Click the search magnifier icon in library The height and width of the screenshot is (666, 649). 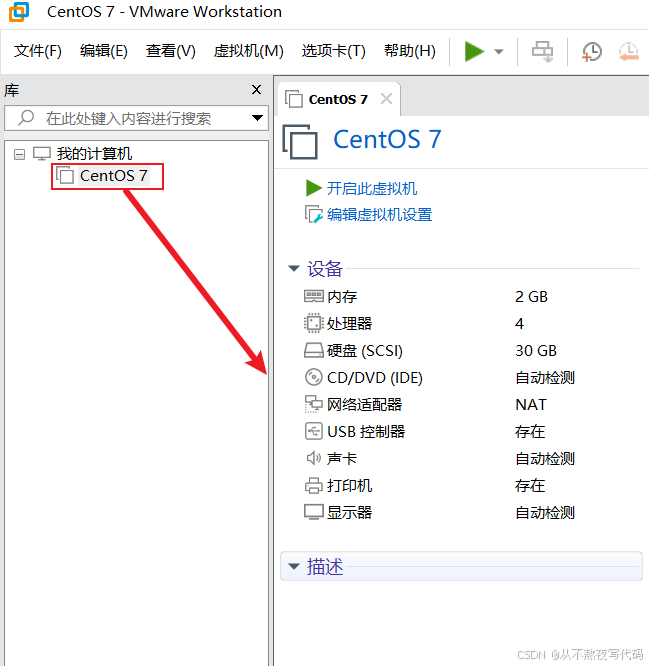26,118
